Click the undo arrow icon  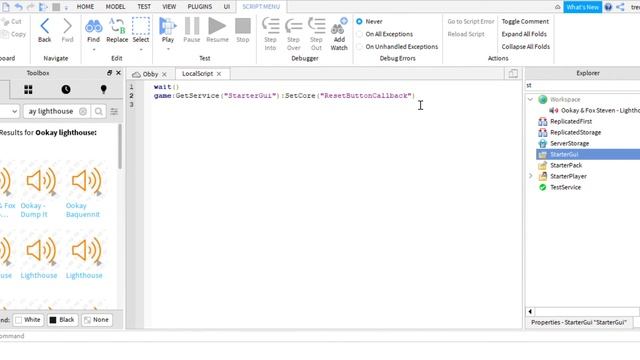(18, 7)
